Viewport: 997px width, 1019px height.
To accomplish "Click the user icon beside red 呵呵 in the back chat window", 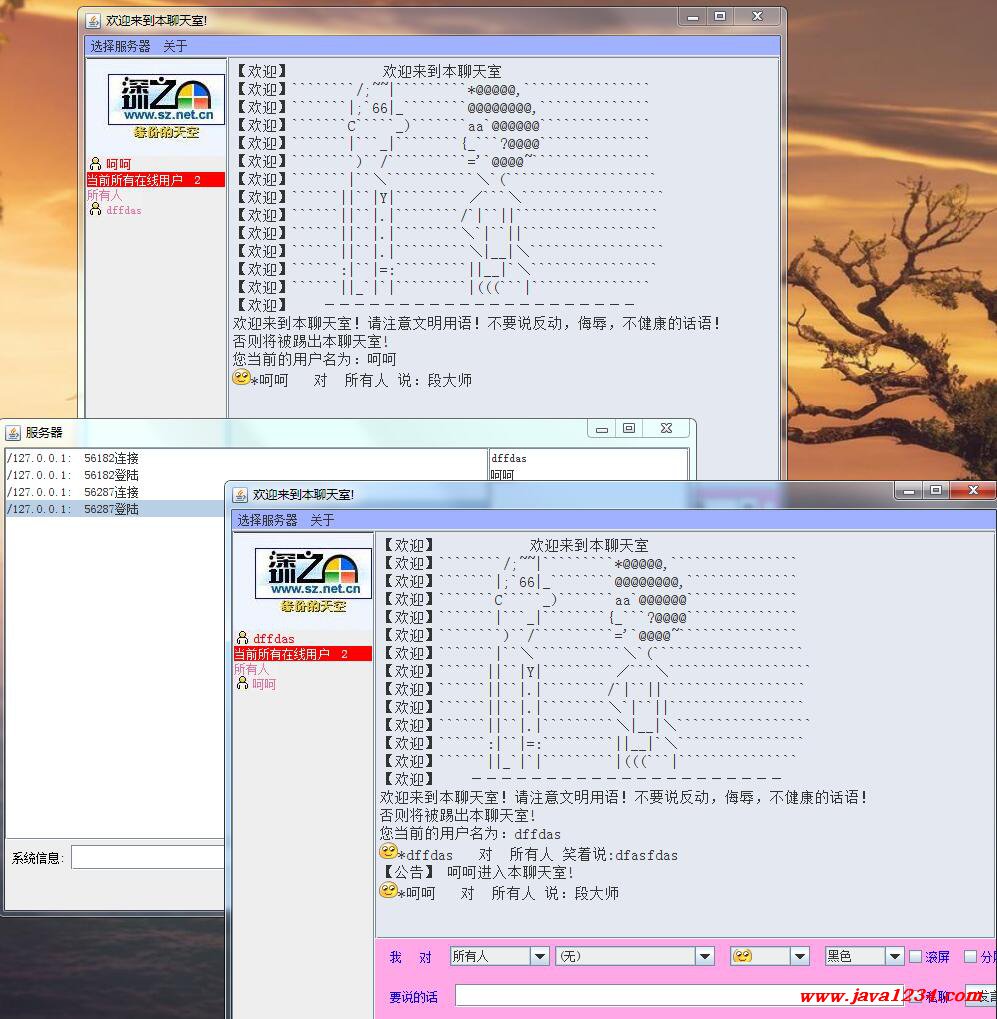I will (x=96, y=163).
